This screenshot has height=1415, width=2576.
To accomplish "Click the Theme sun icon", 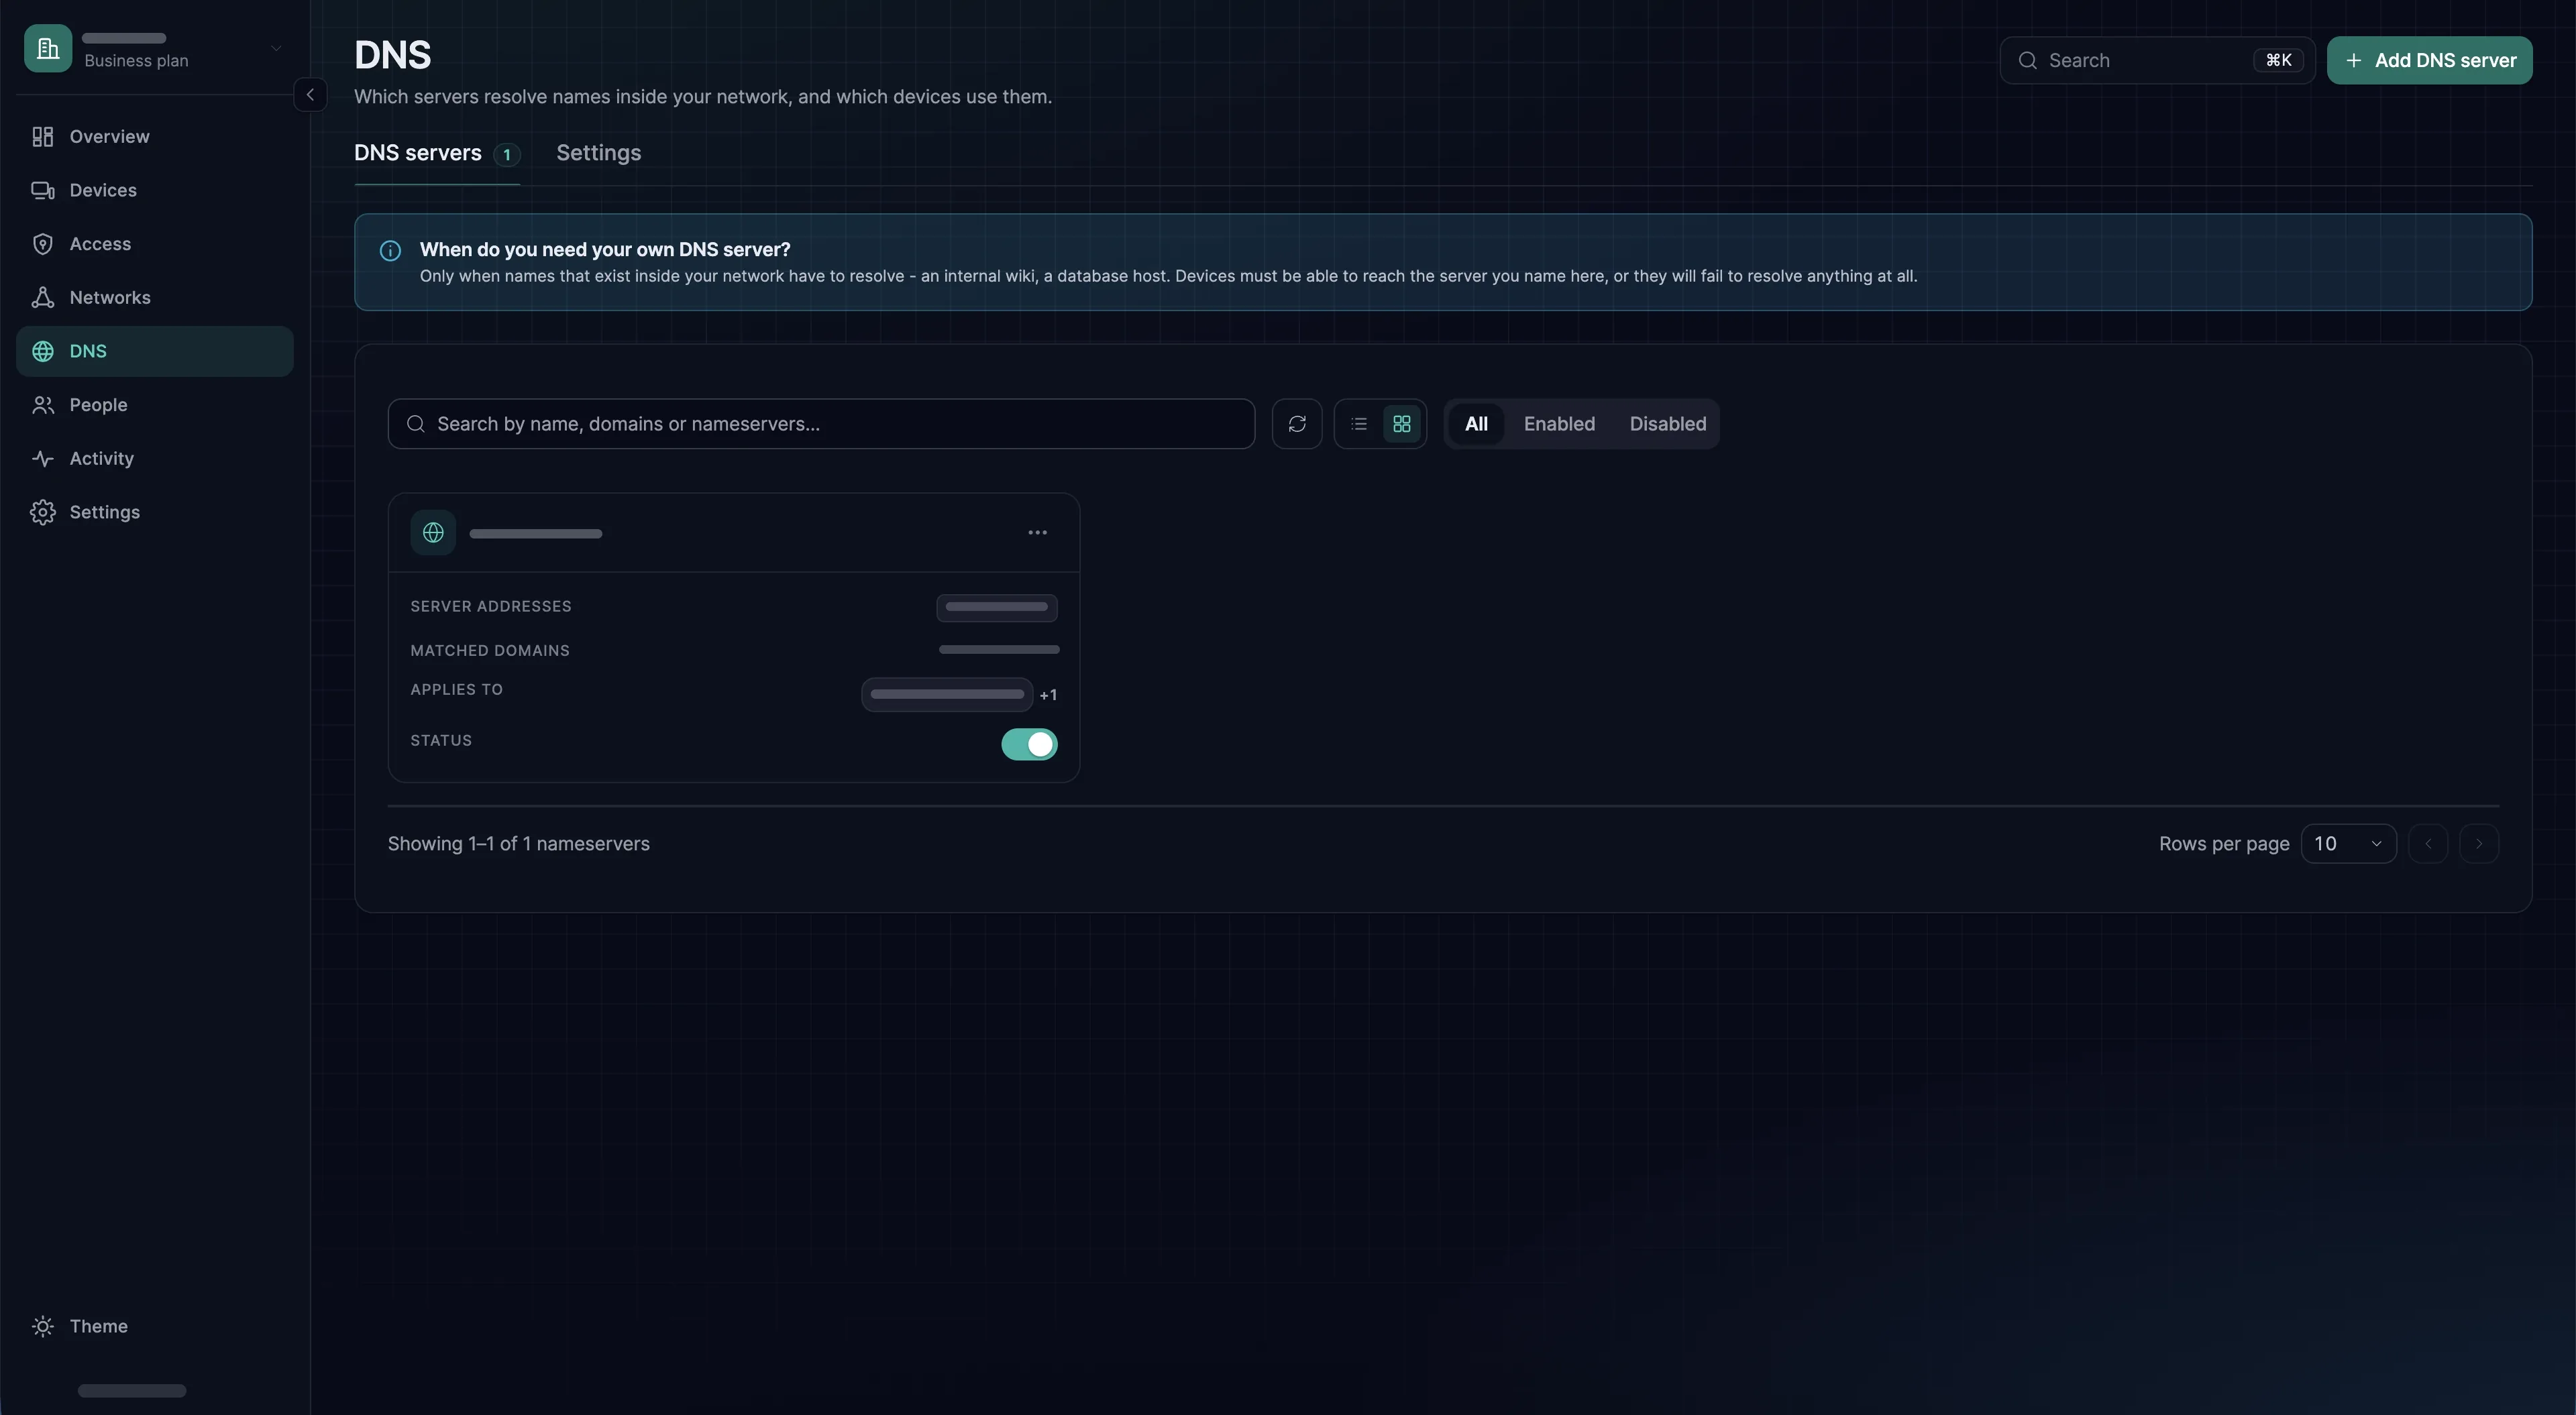I will (x=43, y=1326).
